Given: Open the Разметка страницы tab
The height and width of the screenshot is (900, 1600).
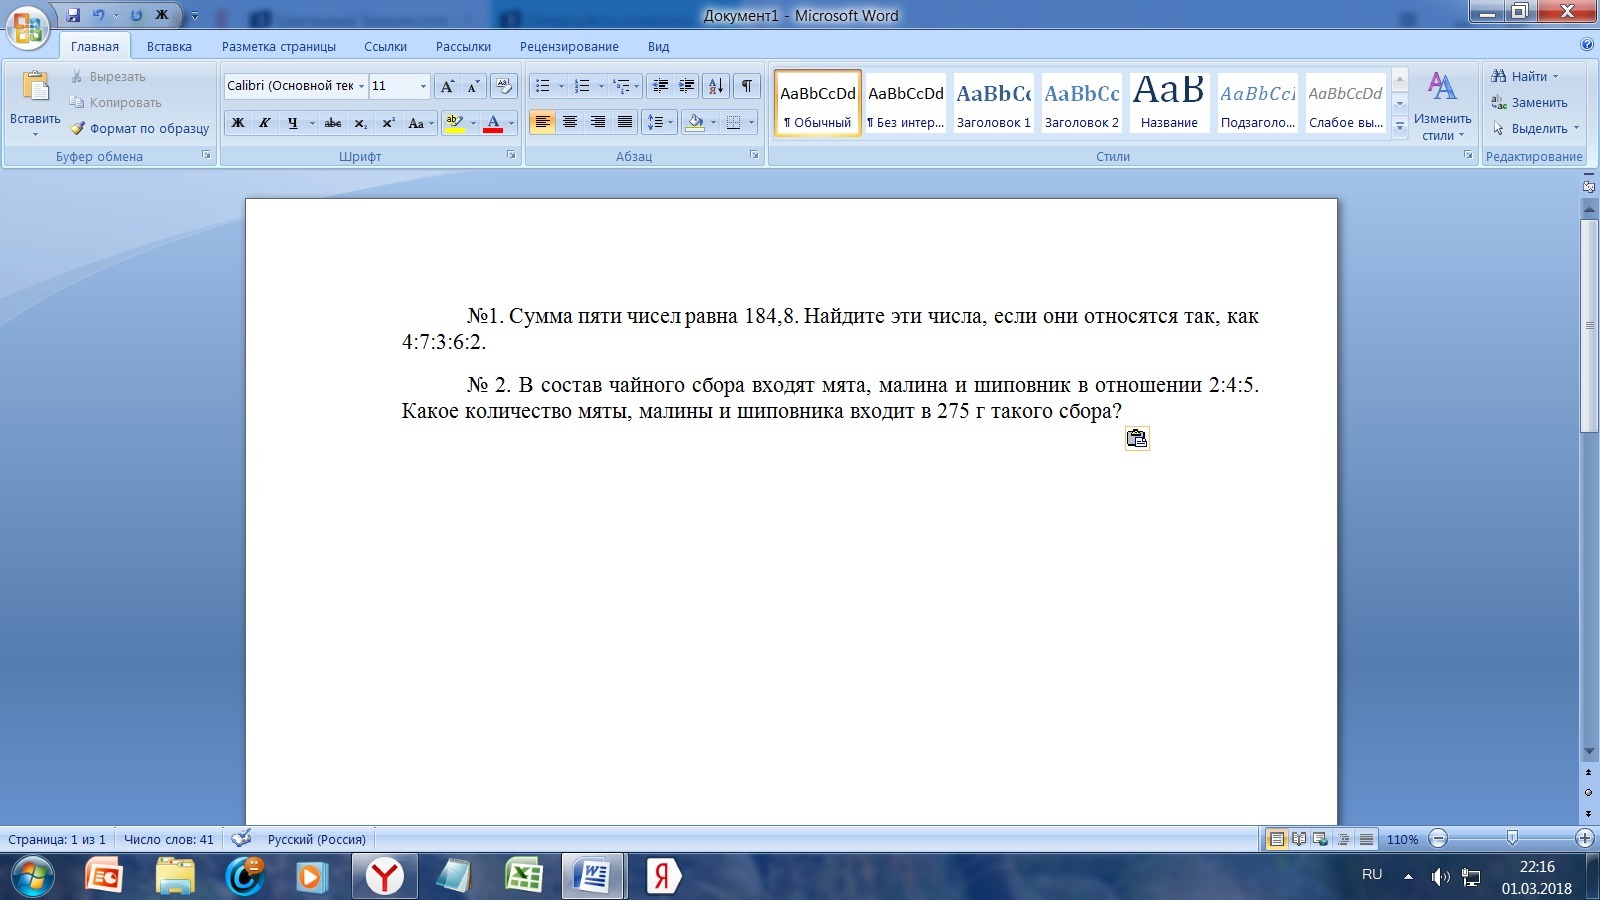Looking at the screenshot, I should point(279,47).
